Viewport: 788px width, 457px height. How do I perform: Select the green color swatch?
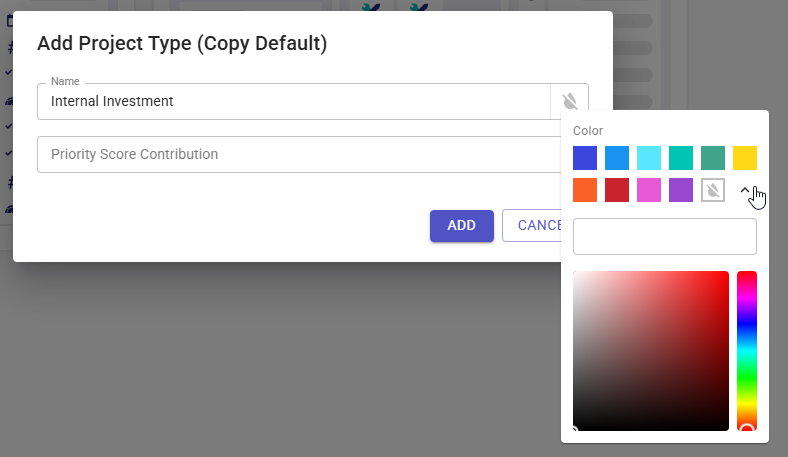coord(713,158)
